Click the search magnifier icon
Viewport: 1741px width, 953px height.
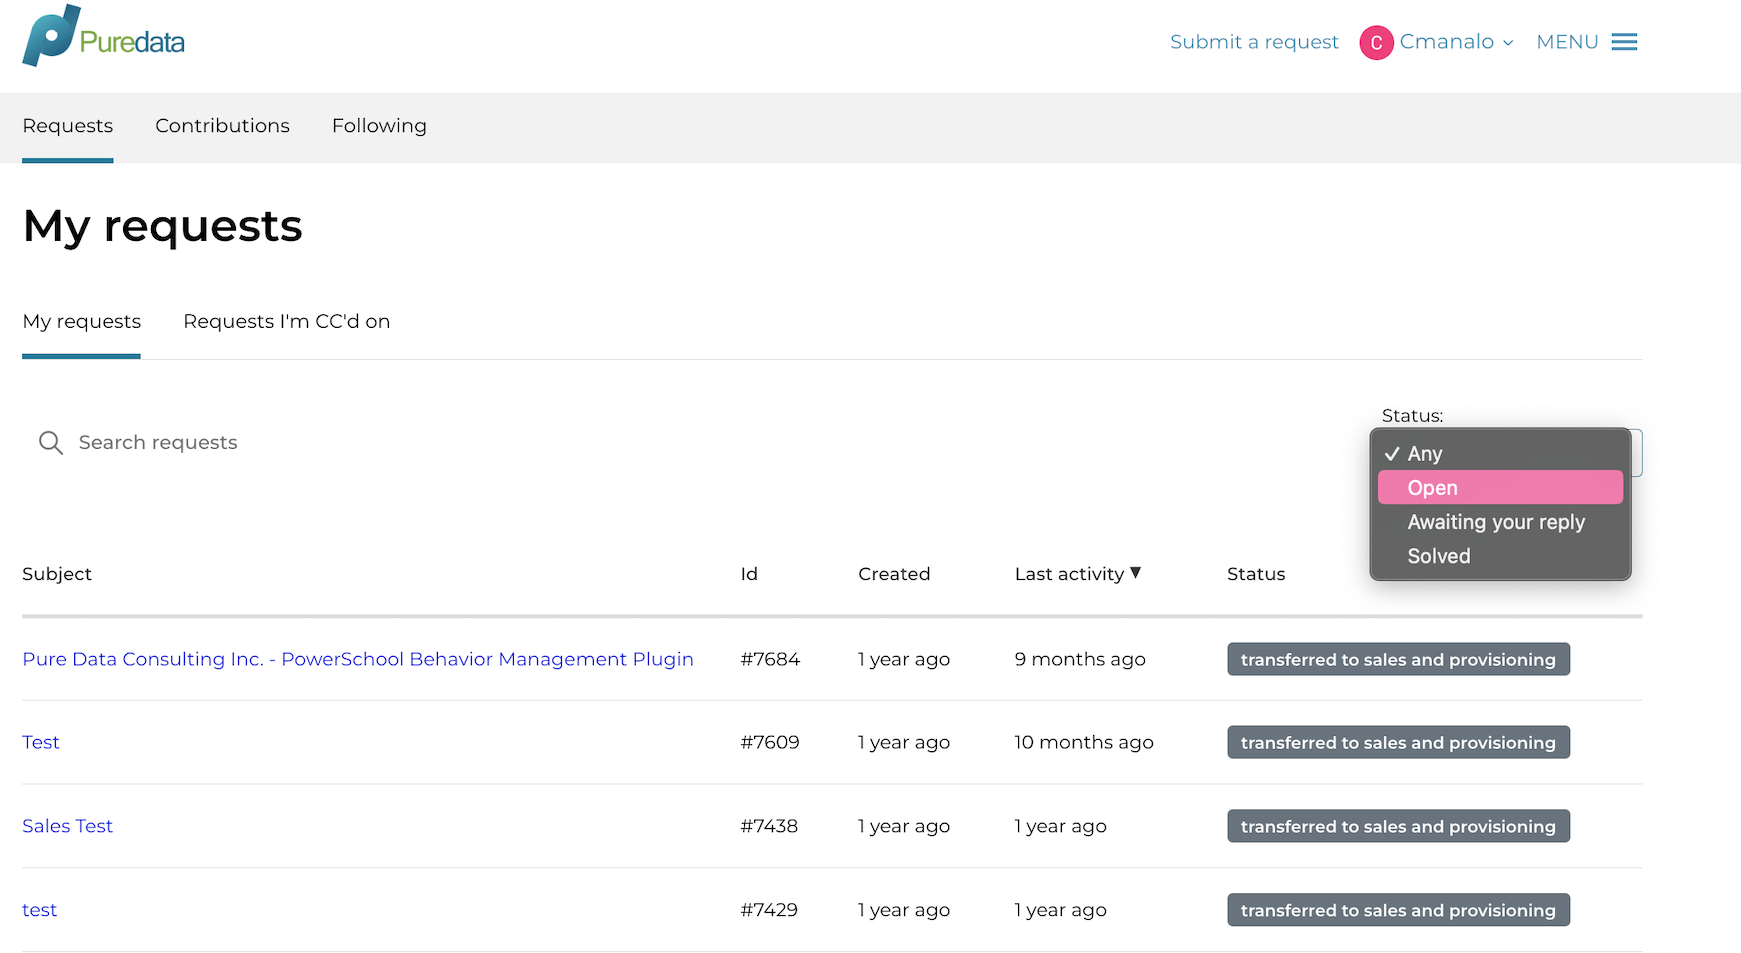[50, 442]
